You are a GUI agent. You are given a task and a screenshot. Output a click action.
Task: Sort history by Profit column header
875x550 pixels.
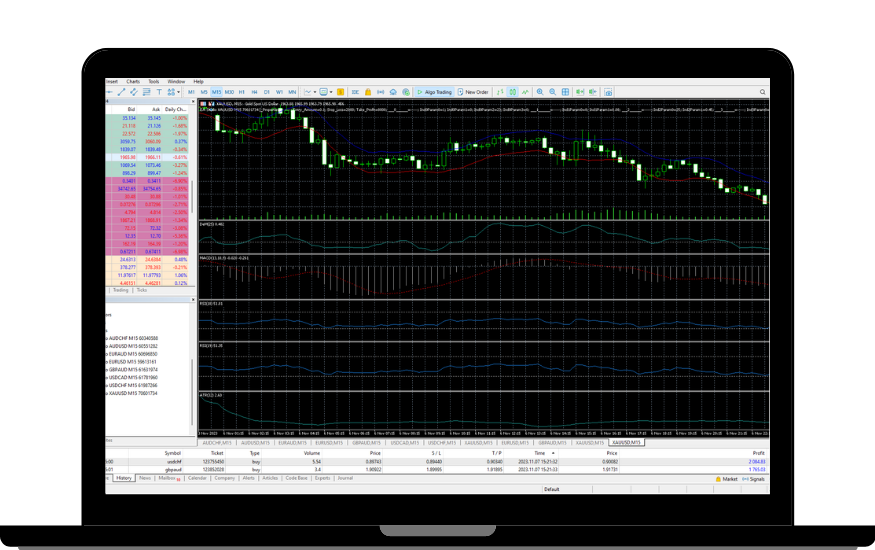click(758, 453)
